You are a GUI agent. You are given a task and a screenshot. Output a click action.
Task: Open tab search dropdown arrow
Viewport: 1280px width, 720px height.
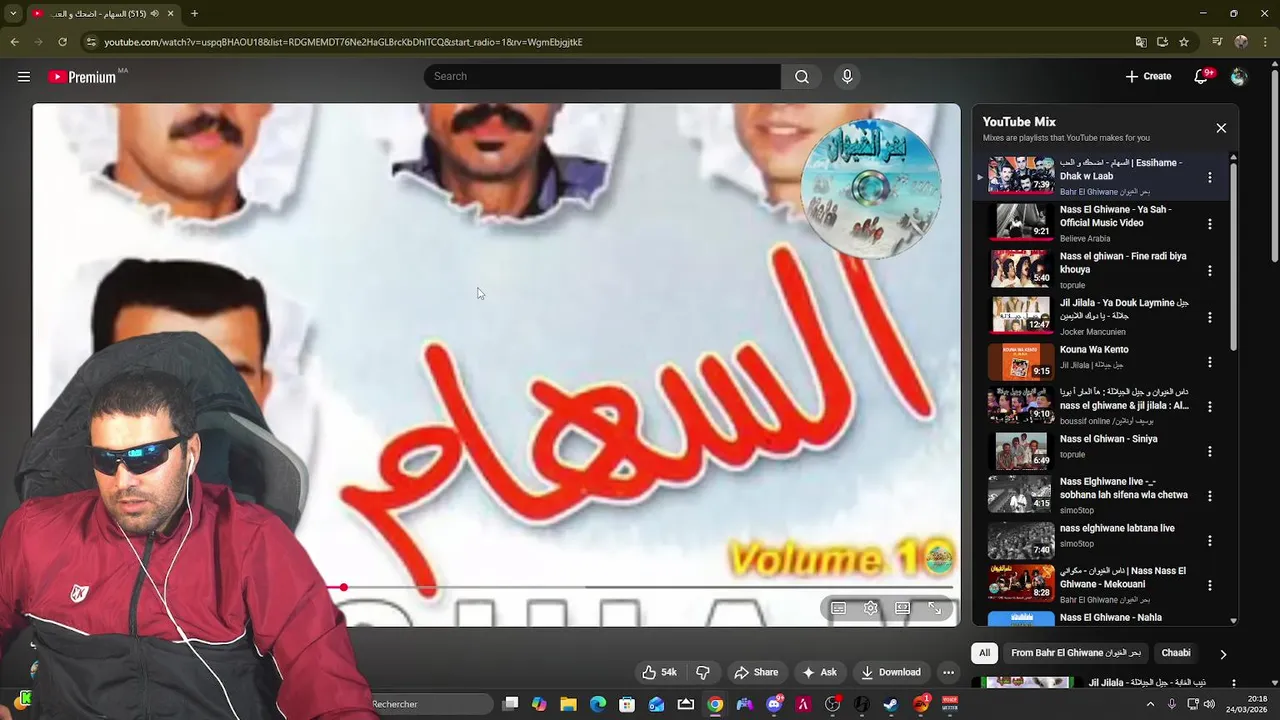click(x=13, y=14)
